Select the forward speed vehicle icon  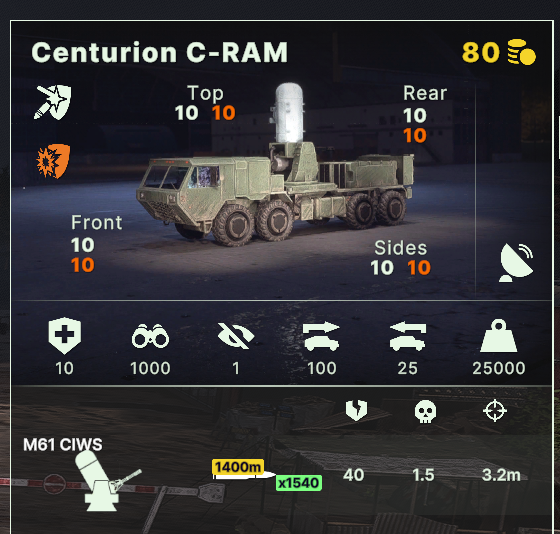pos(321,336)
